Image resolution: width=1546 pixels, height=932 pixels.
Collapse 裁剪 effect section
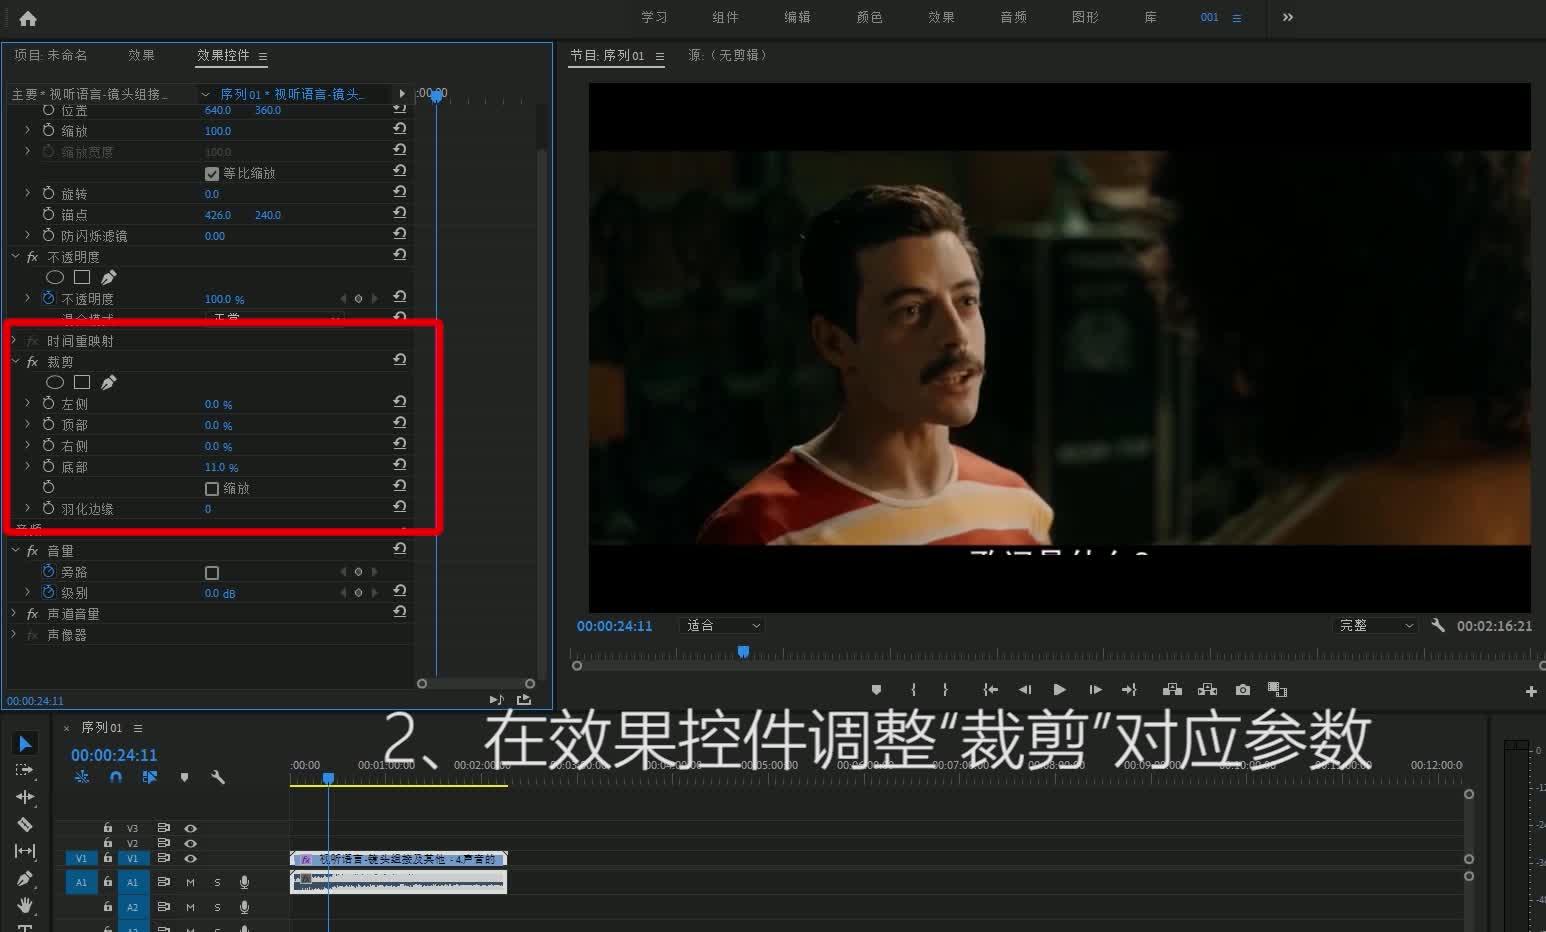15,361
